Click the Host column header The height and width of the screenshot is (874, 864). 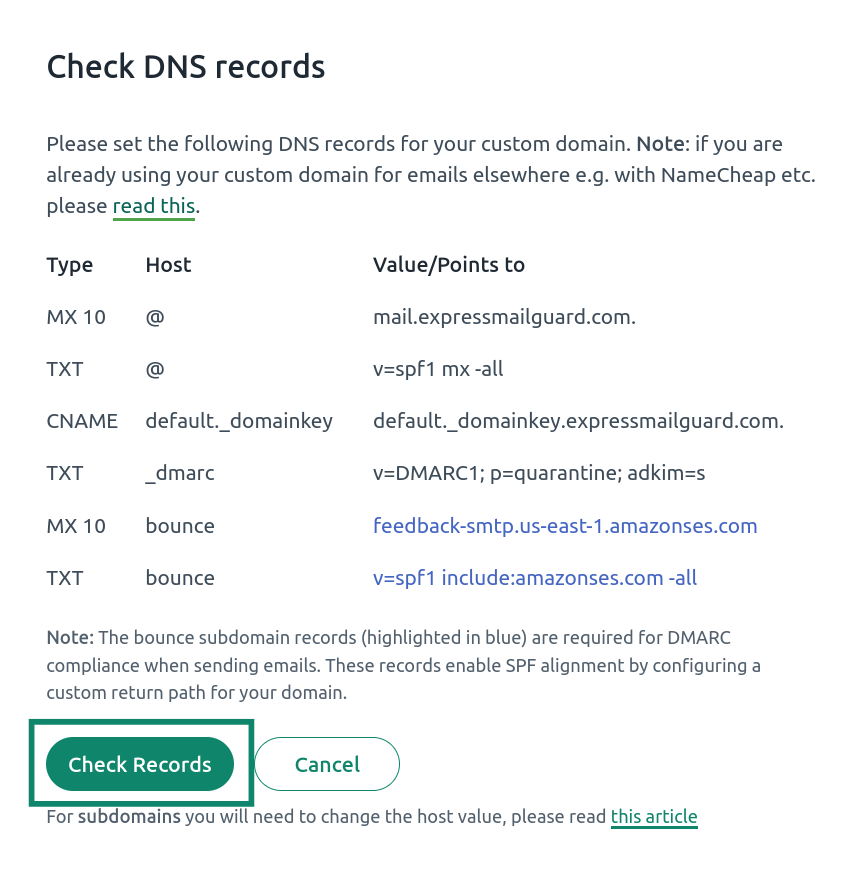pos(168,265)
